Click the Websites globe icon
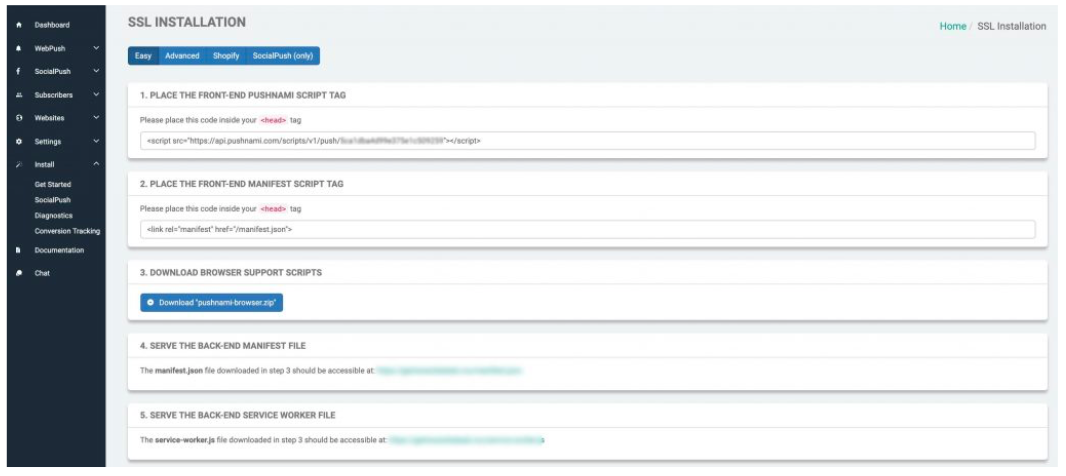The image size is (1066, 476). pyautogui.click(x=19, y=118)
